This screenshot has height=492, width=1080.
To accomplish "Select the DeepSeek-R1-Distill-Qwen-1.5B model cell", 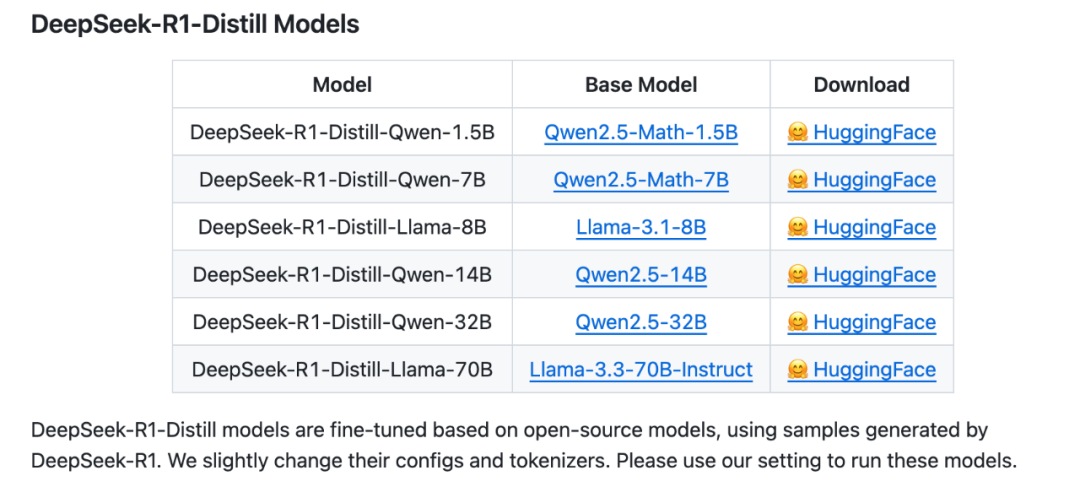I will point(342,132).
